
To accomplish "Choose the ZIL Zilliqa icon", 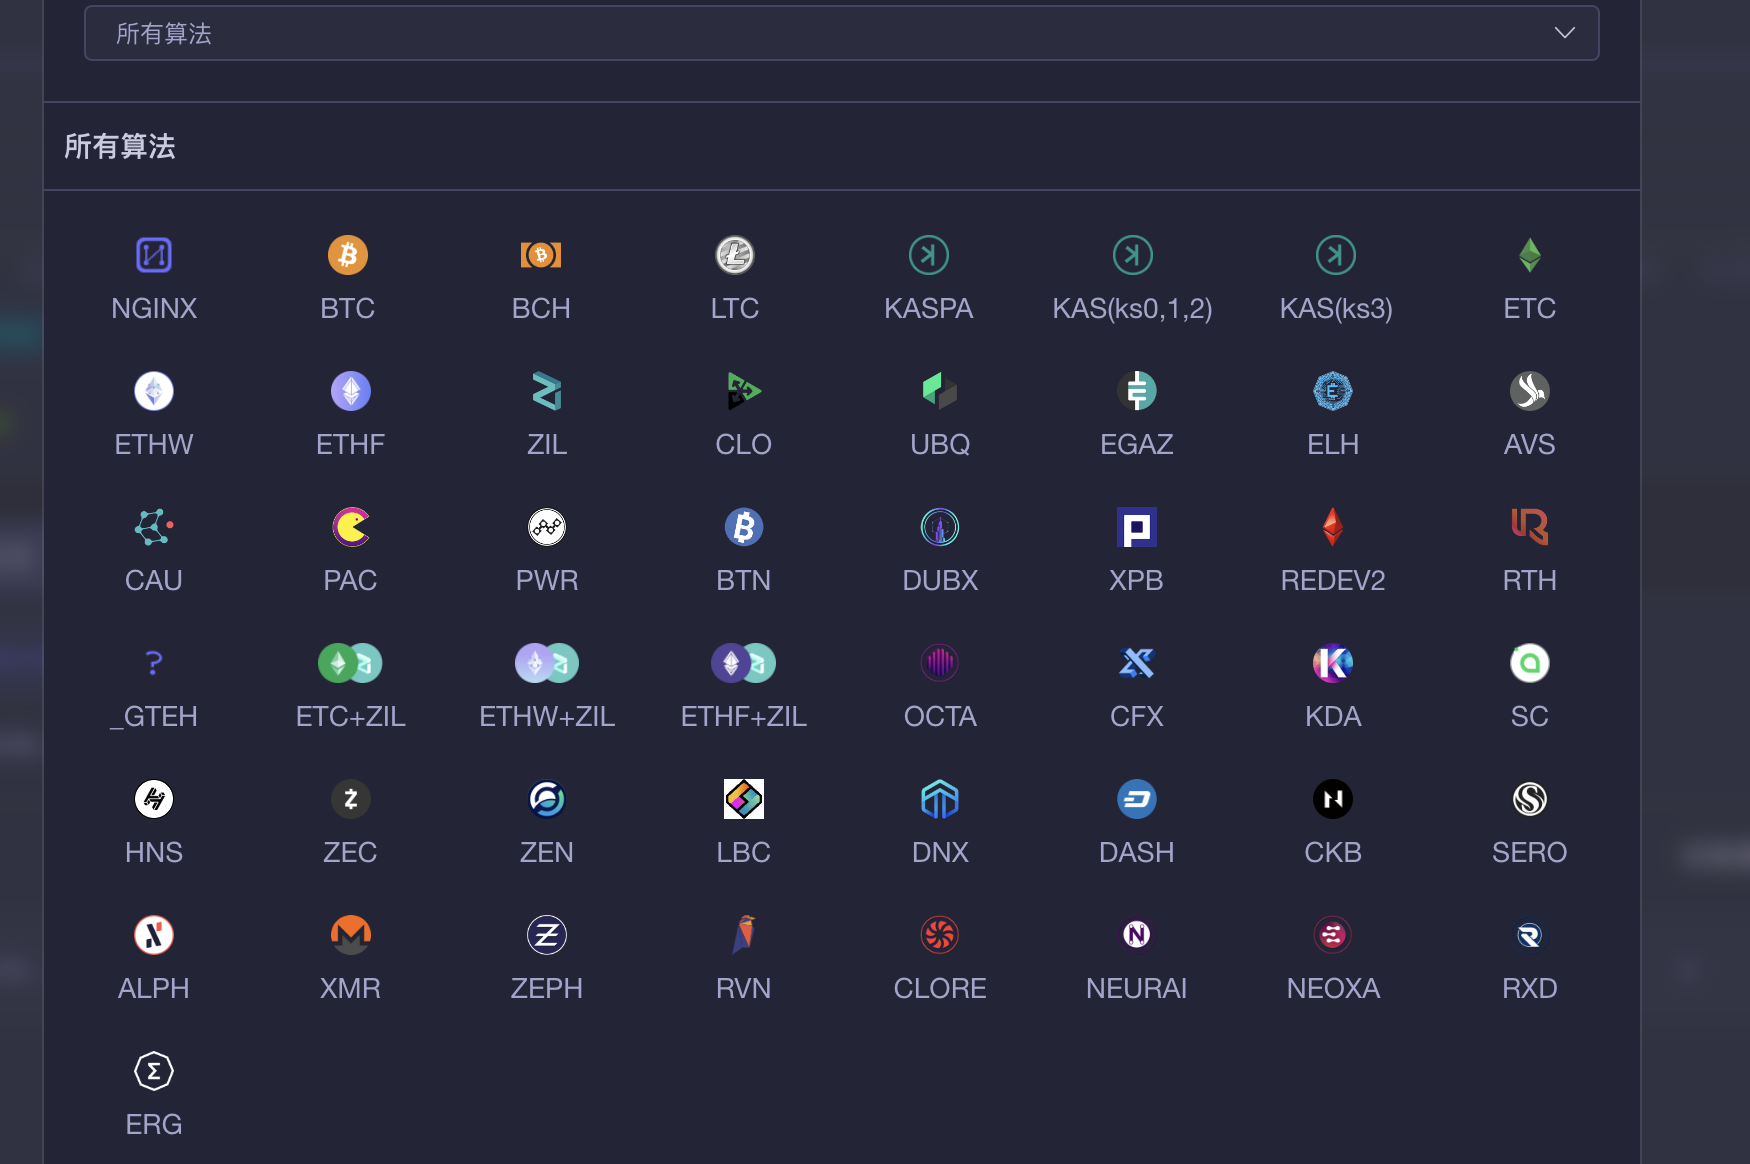I will (547, 391).
